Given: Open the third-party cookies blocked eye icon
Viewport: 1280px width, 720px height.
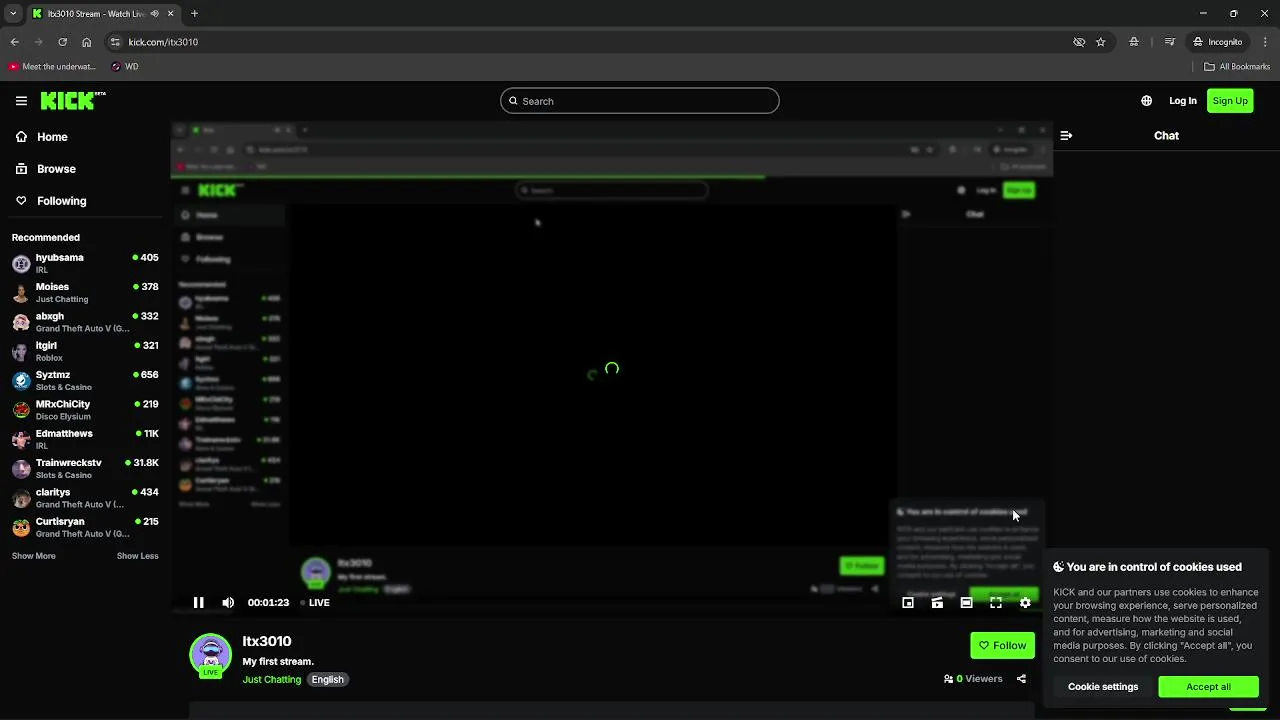Looking at the screenshot, I should click(1079, 42).
